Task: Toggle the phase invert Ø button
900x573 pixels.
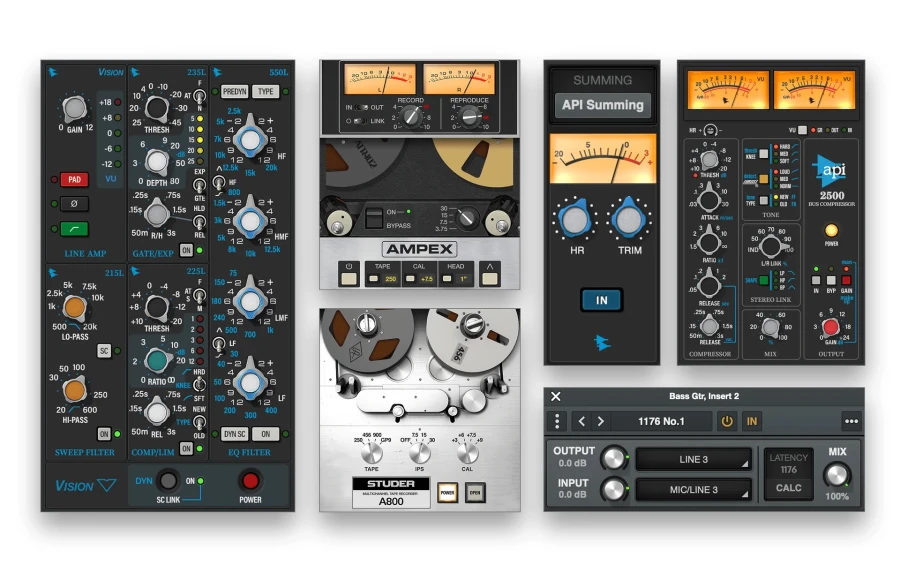Action: [75, 203]
